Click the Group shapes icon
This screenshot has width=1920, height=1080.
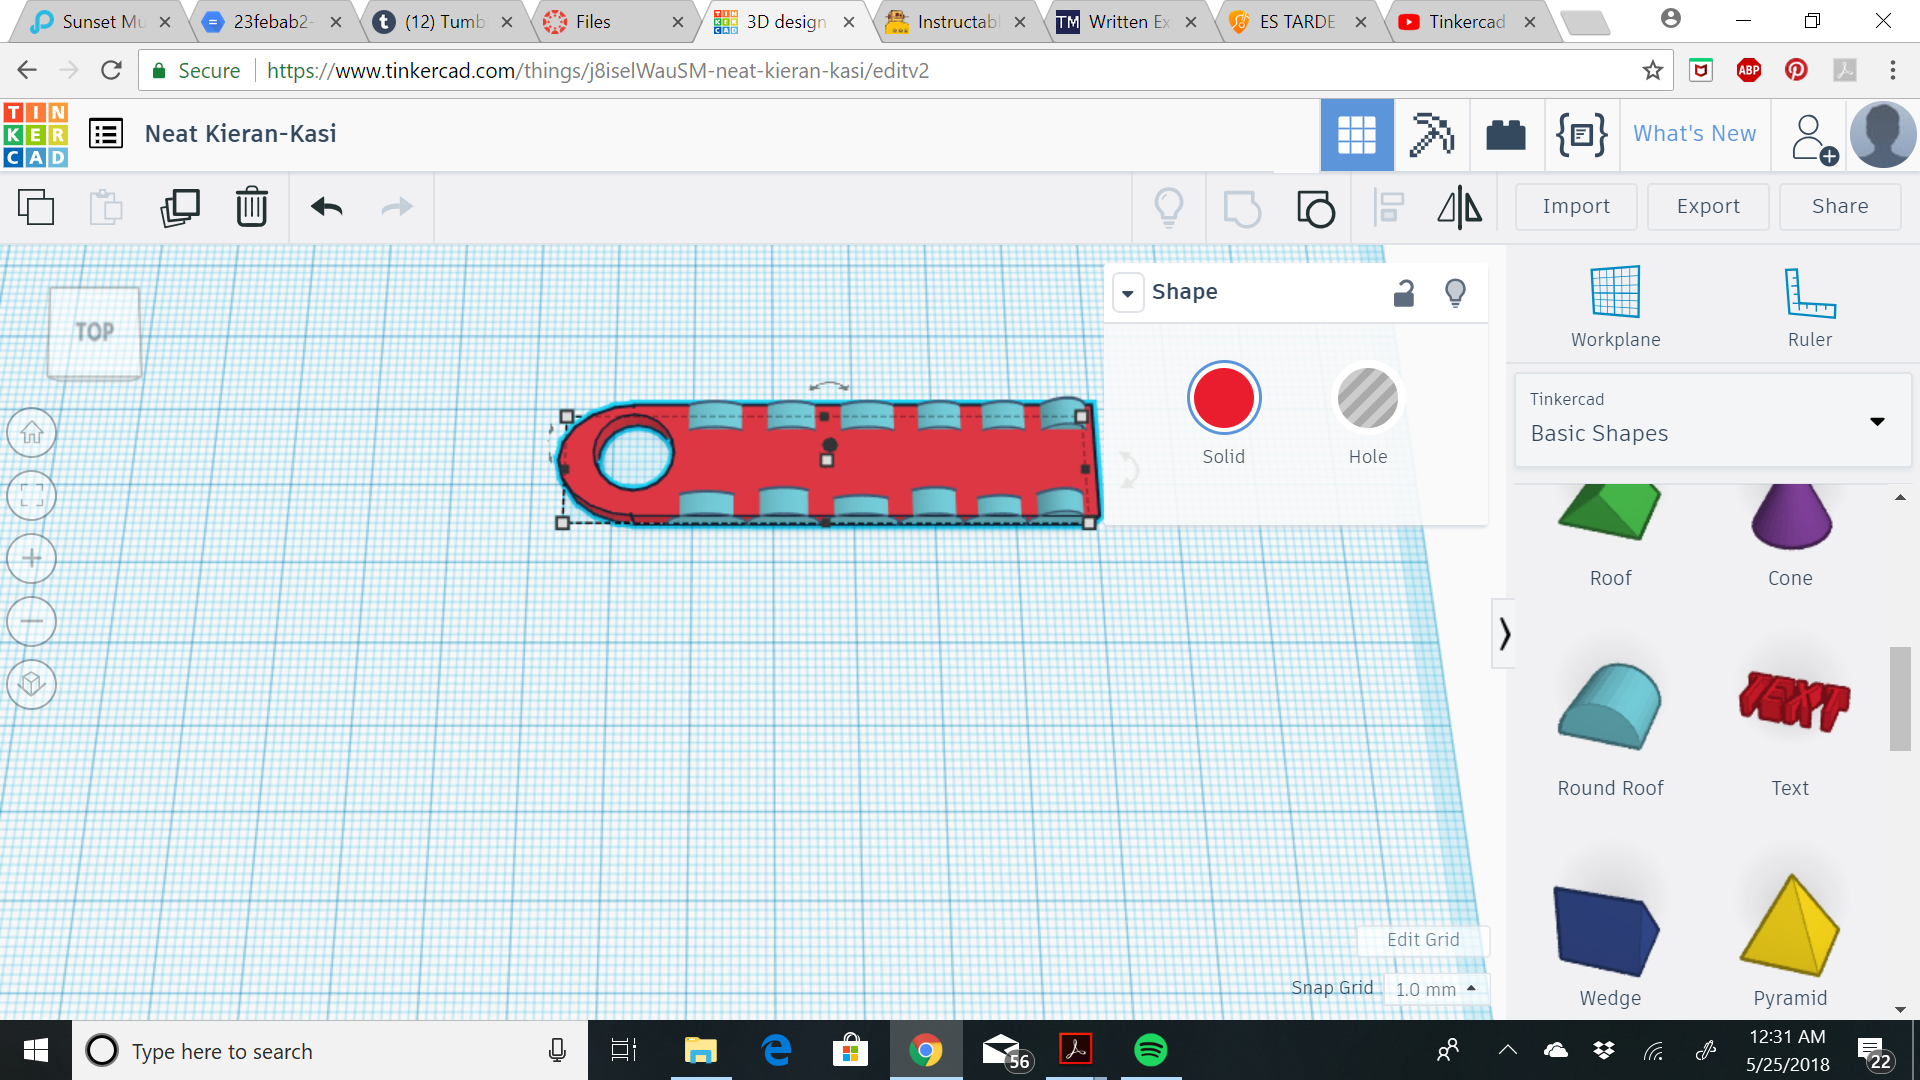(1242, 208)
